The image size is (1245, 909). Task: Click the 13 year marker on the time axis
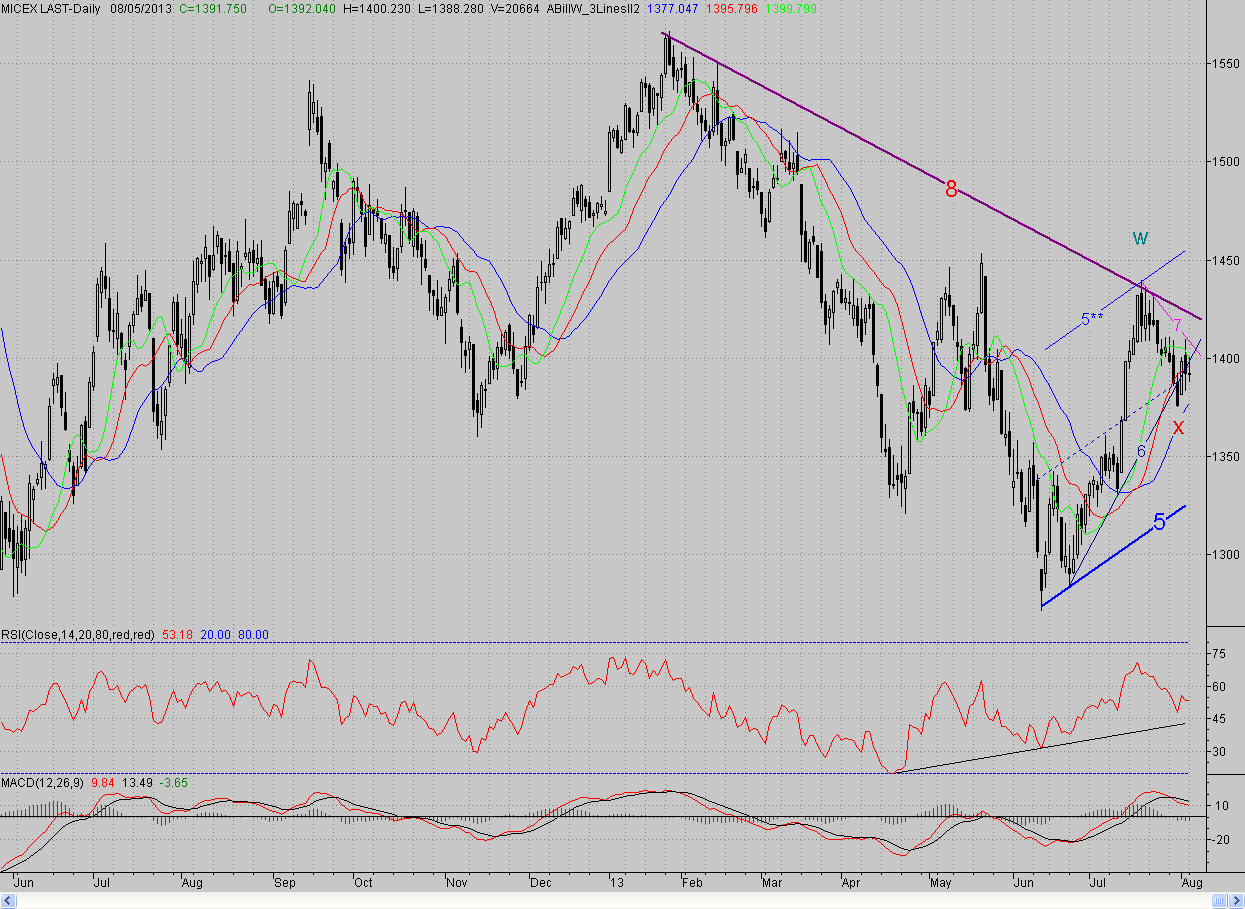pyautogui.click(x=618, y=884)
